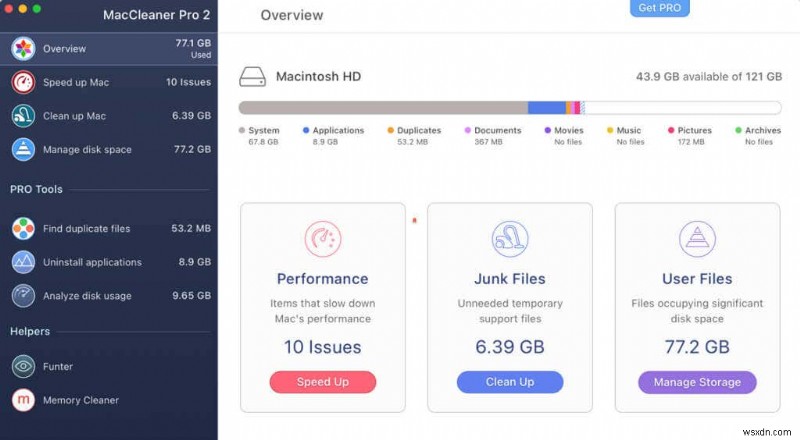Click the Manage disk space pyramid icon
Image resolution: width=800 pixels, height=440 pixels.
point(23,150)
